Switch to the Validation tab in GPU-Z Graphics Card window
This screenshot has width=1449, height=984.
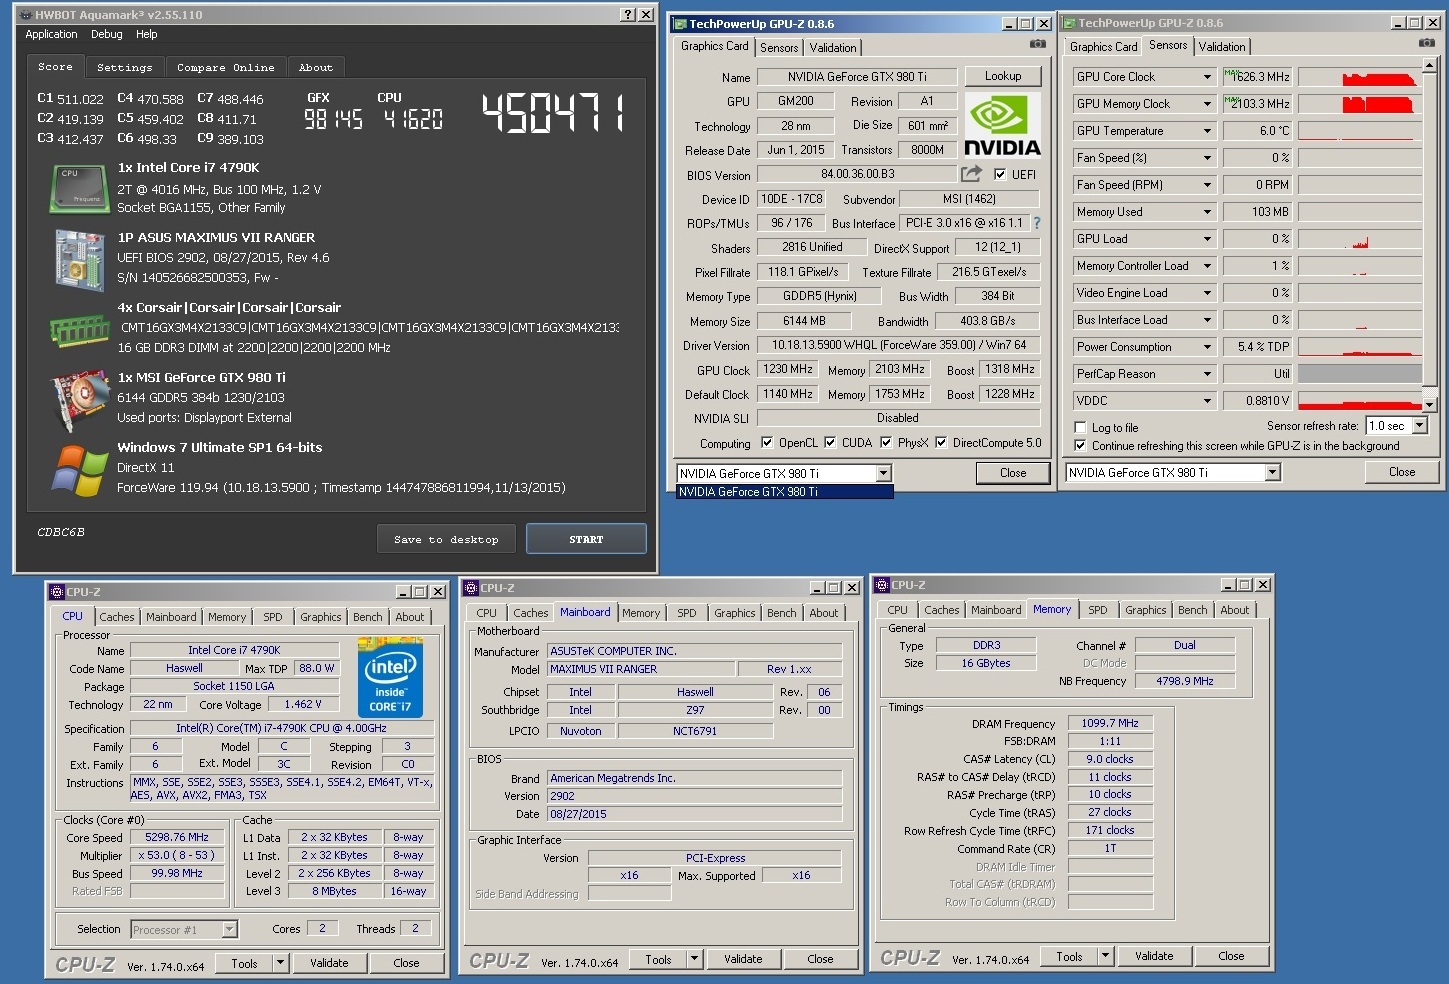[833, 47]
